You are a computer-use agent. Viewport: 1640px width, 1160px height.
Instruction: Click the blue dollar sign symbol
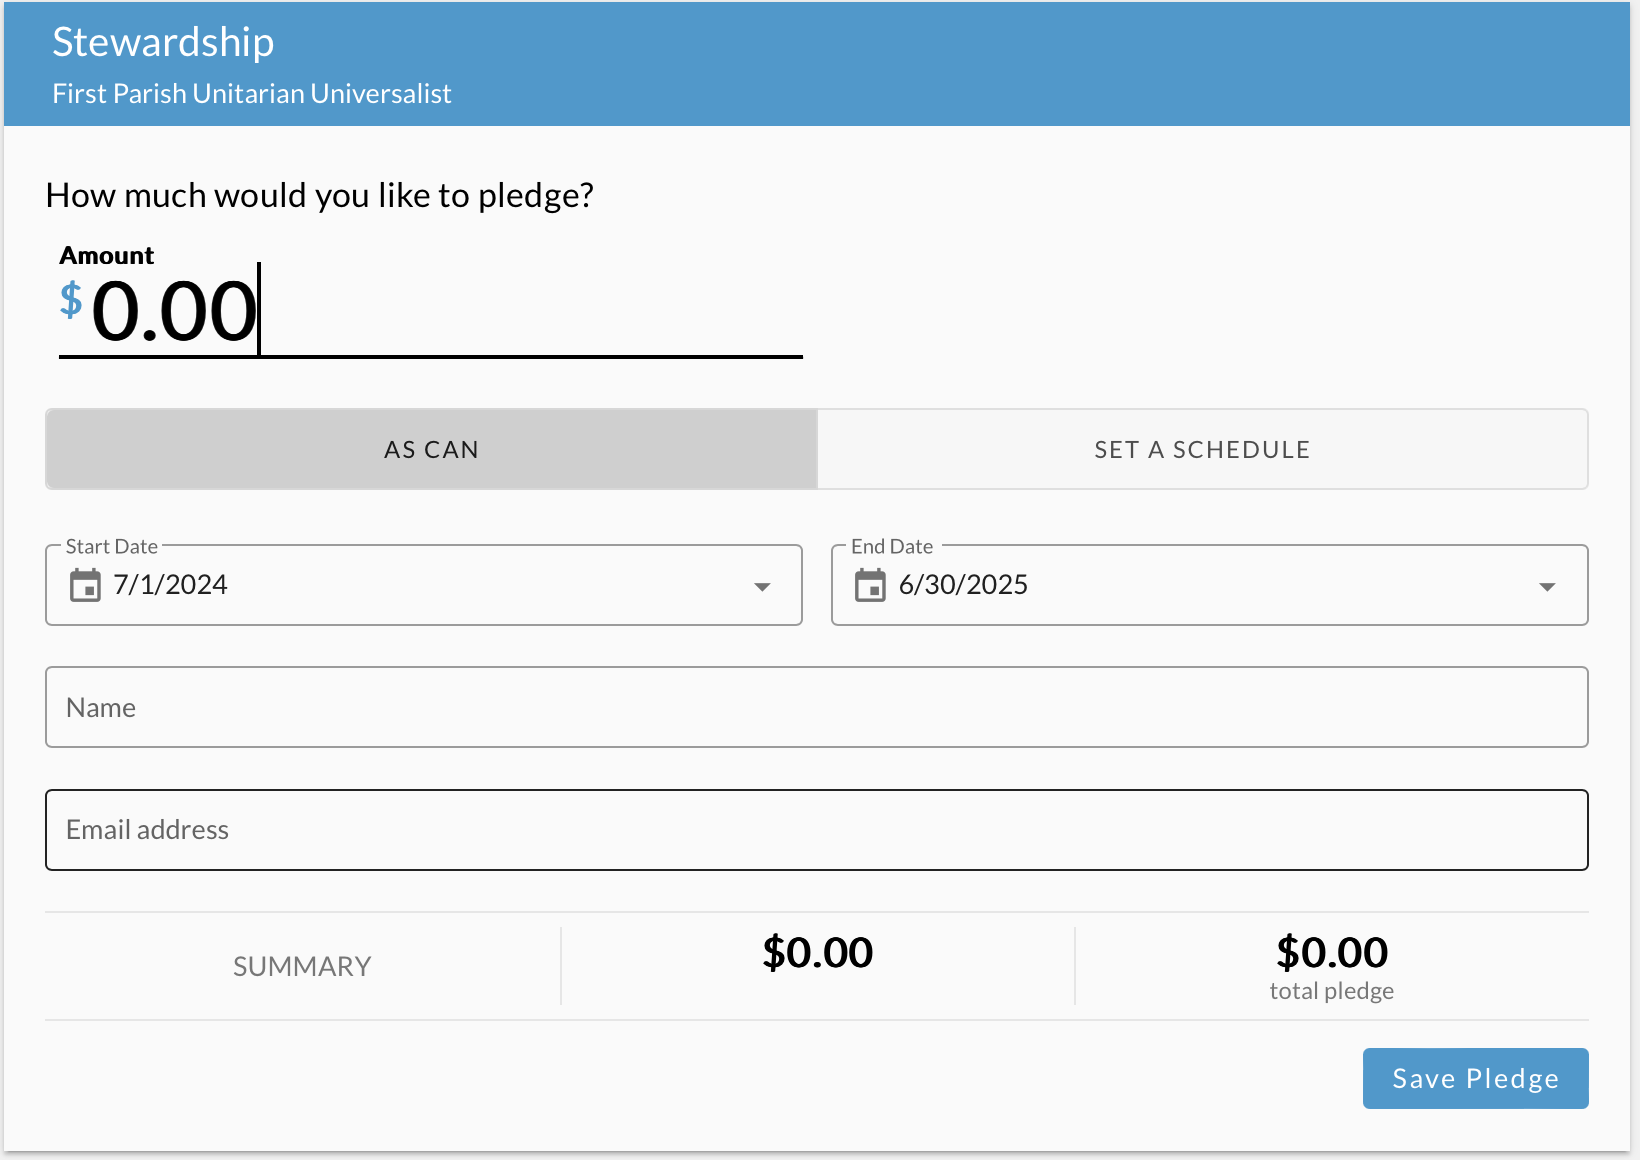click(x=70, y=303)
